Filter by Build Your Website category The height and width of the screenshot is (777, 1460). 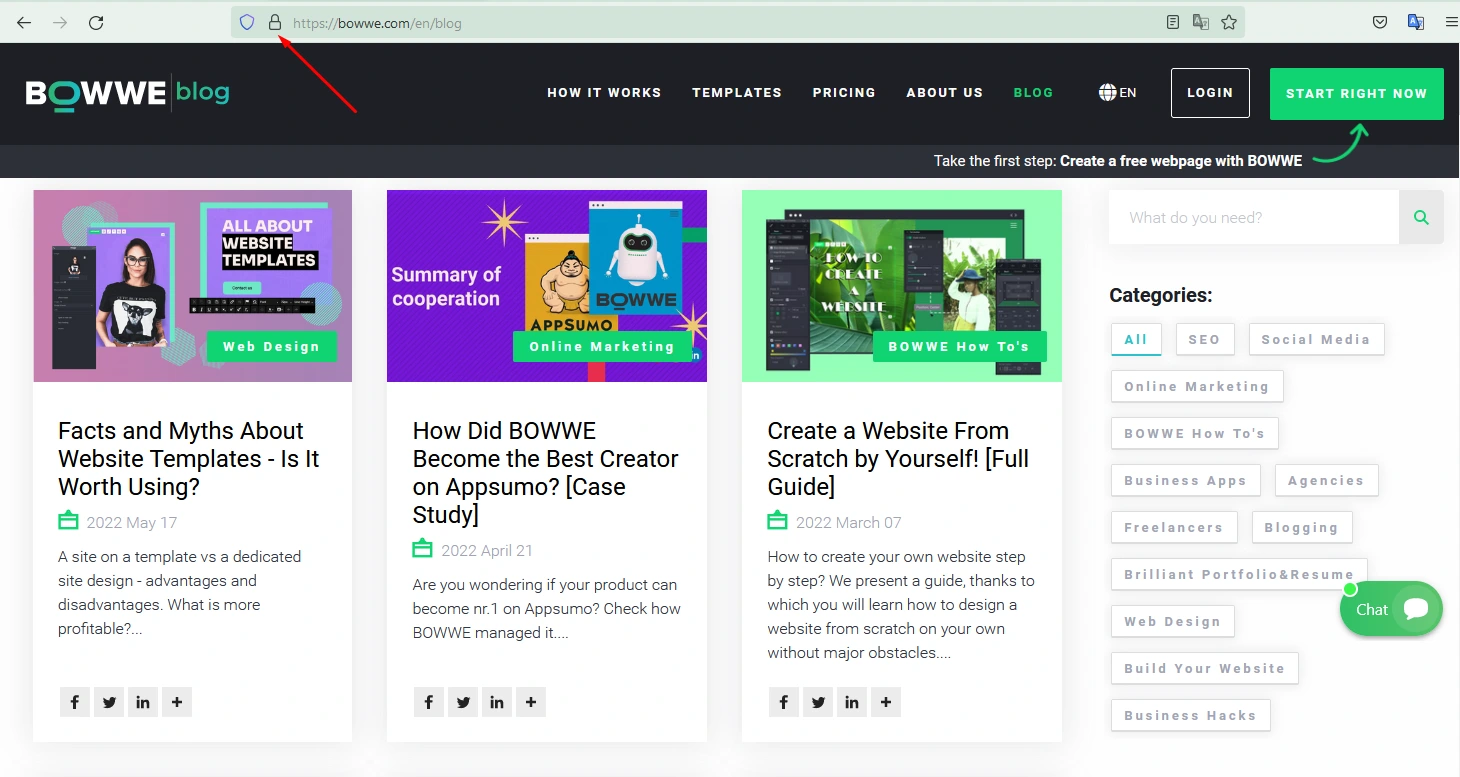1205,668
